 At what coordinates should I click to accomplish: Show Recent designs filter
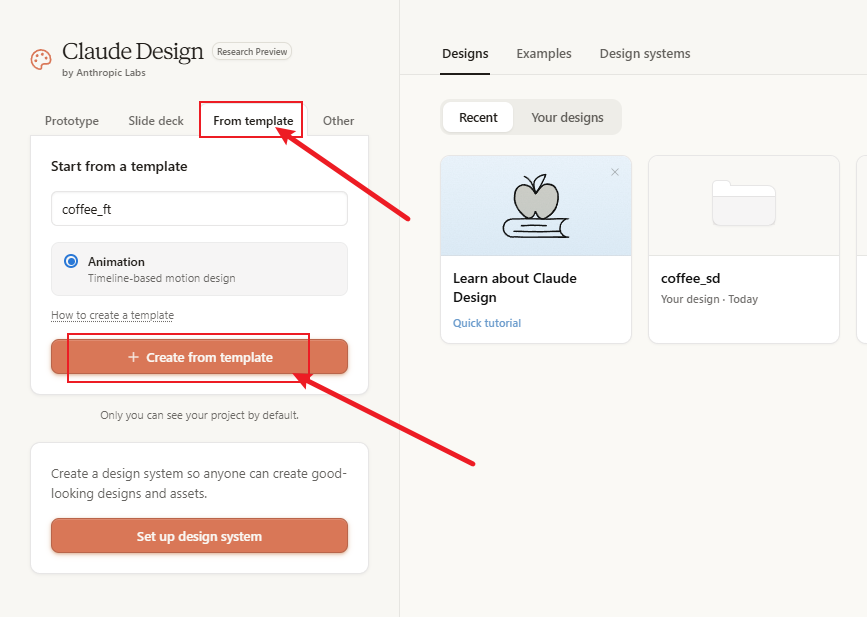(x=478, y=117)
